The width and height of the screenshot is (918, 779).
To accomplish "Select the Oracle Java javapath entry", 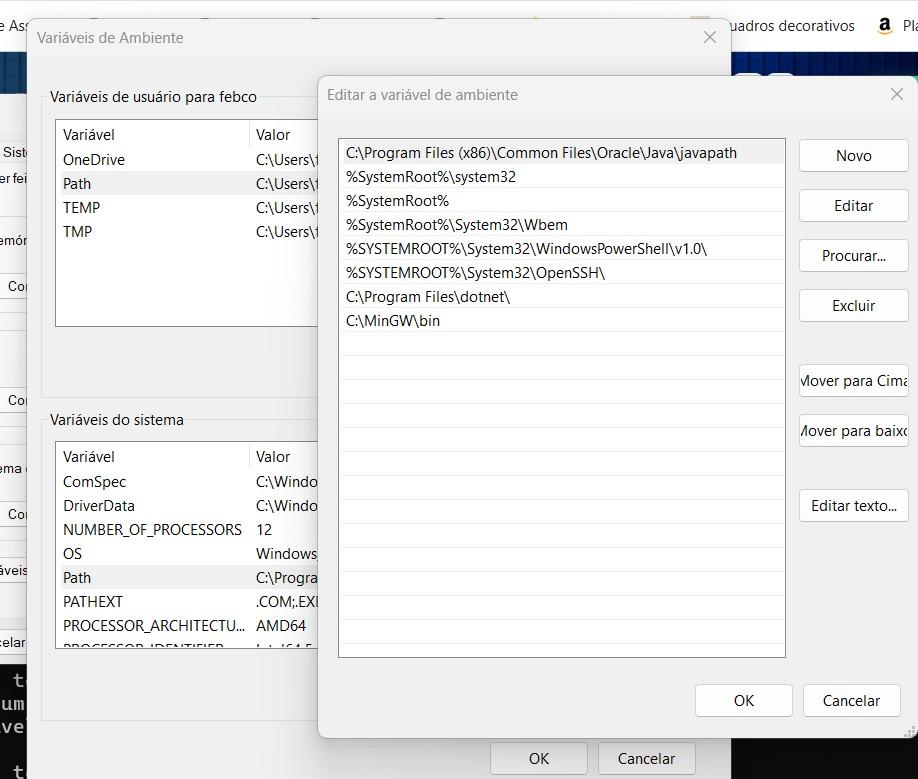I will click(561, 153).
